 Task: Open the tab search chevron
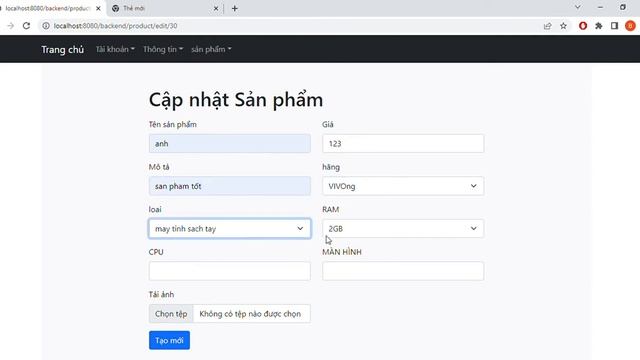(578, 7)
